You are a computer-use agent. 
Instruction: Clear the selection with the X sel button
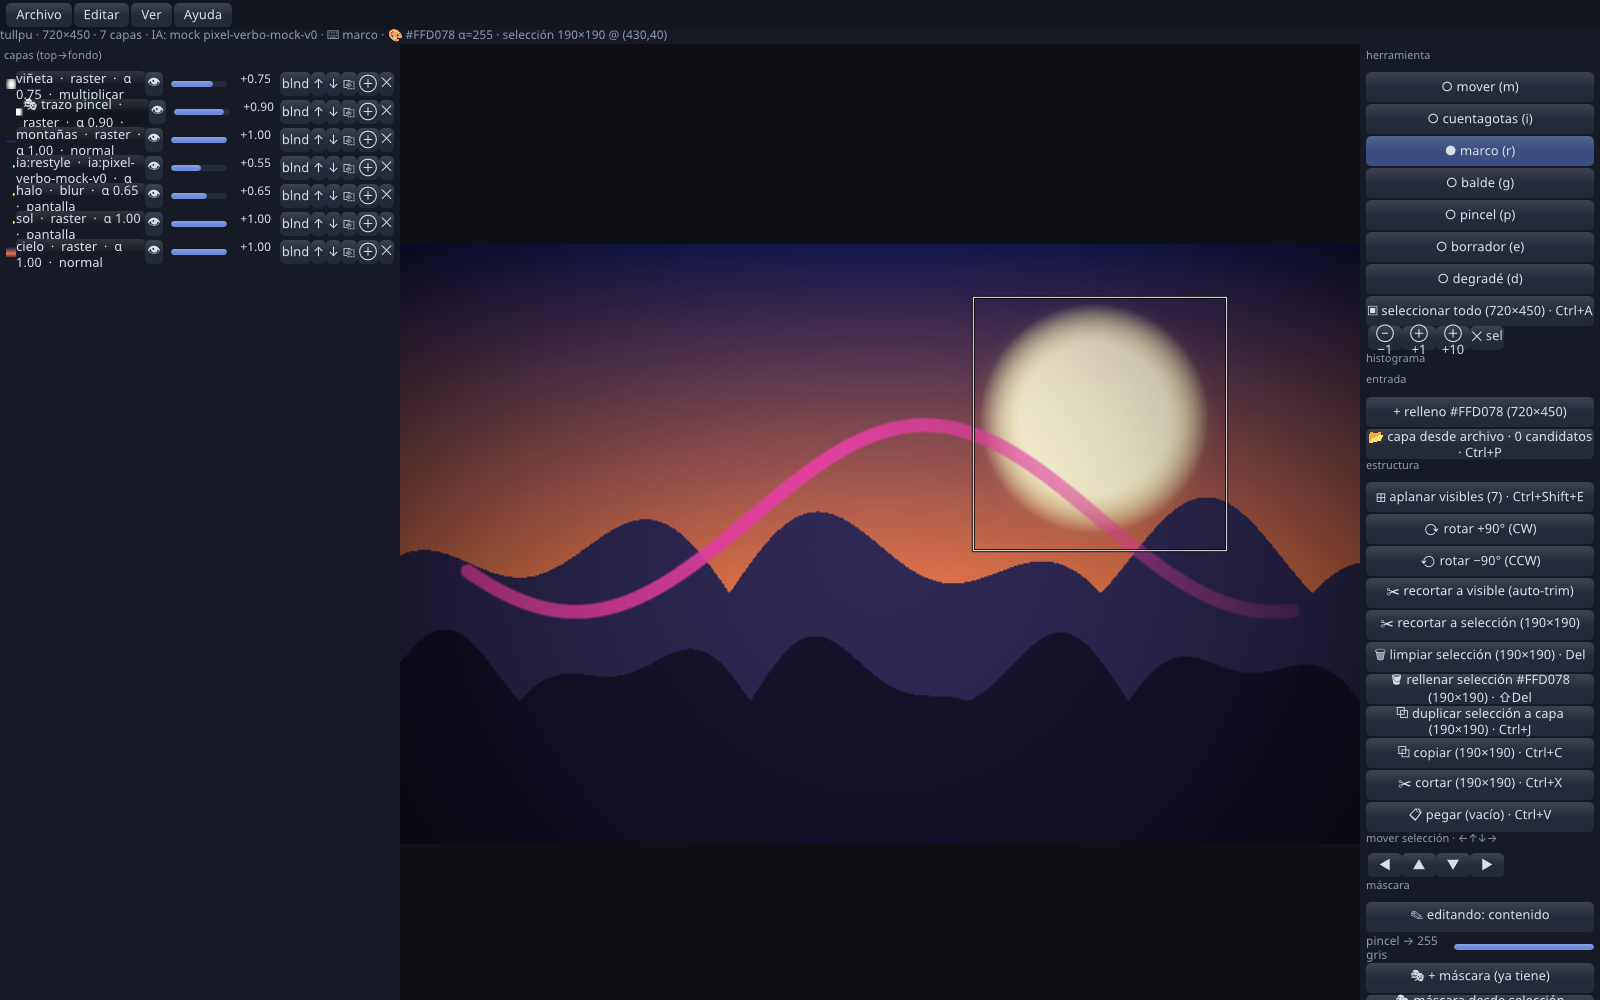(x=1487, y=336)
